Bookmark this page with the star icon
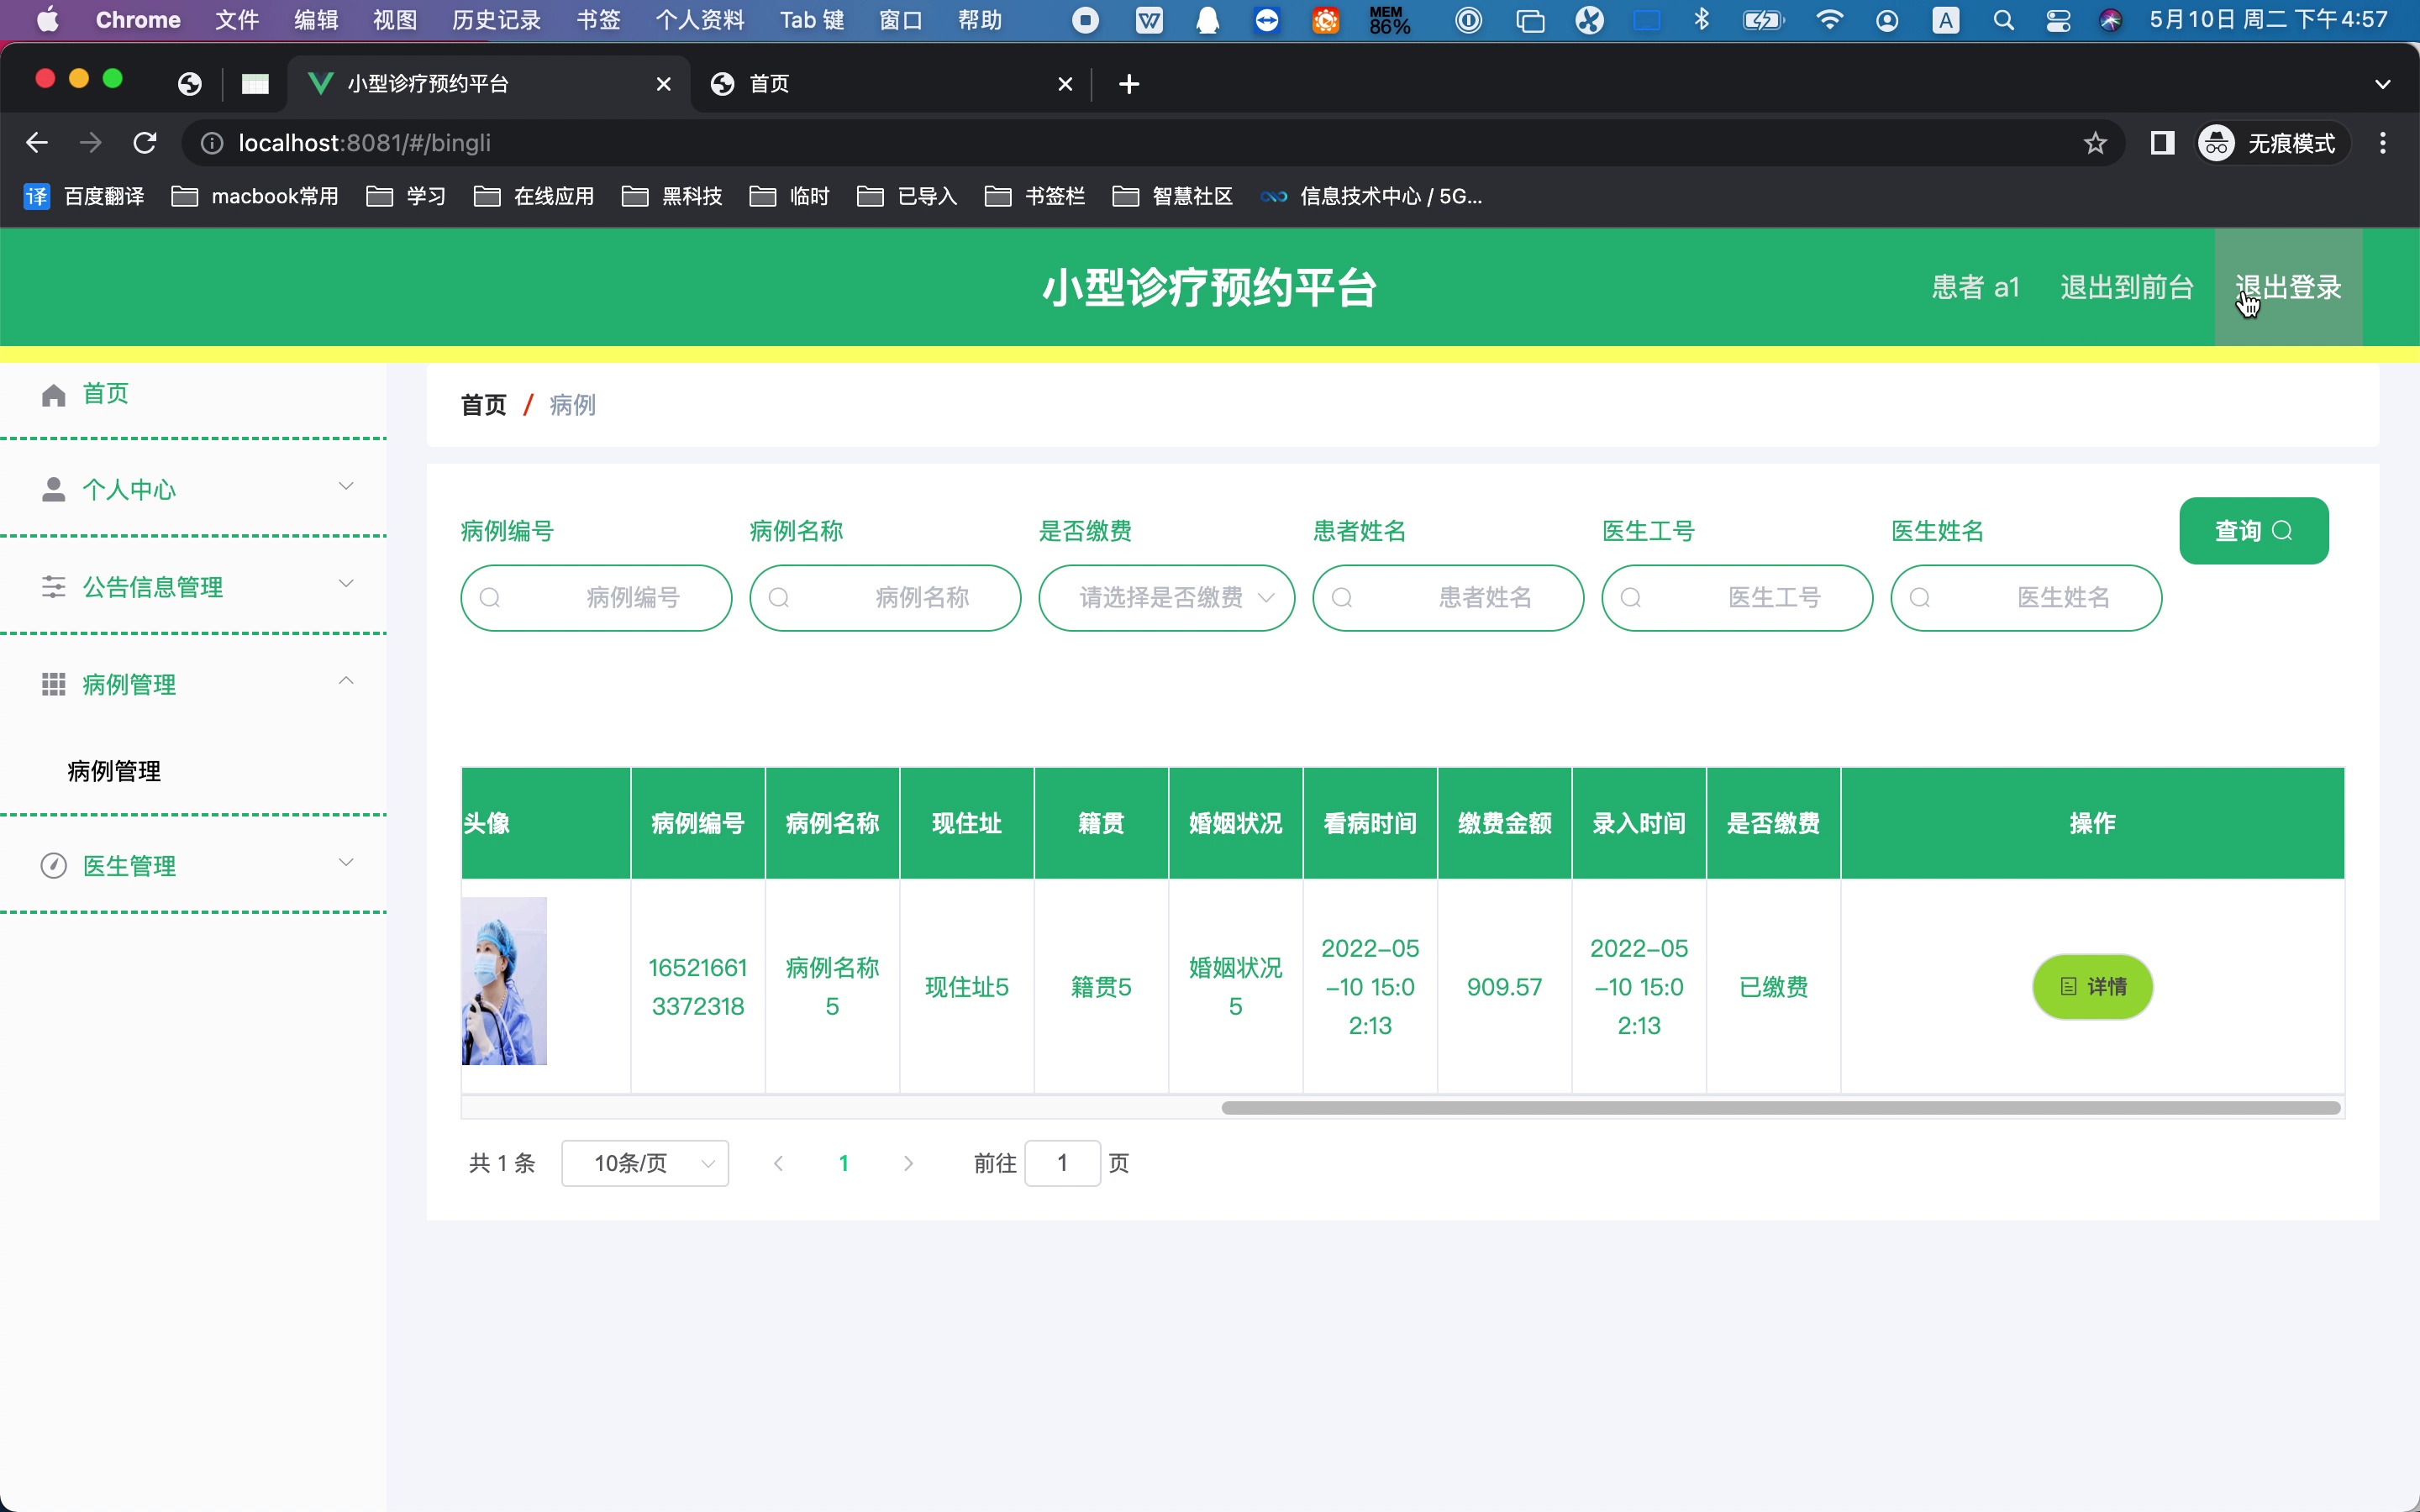The width and height of the screenshot is (2420, 1512). (2095, 143)
